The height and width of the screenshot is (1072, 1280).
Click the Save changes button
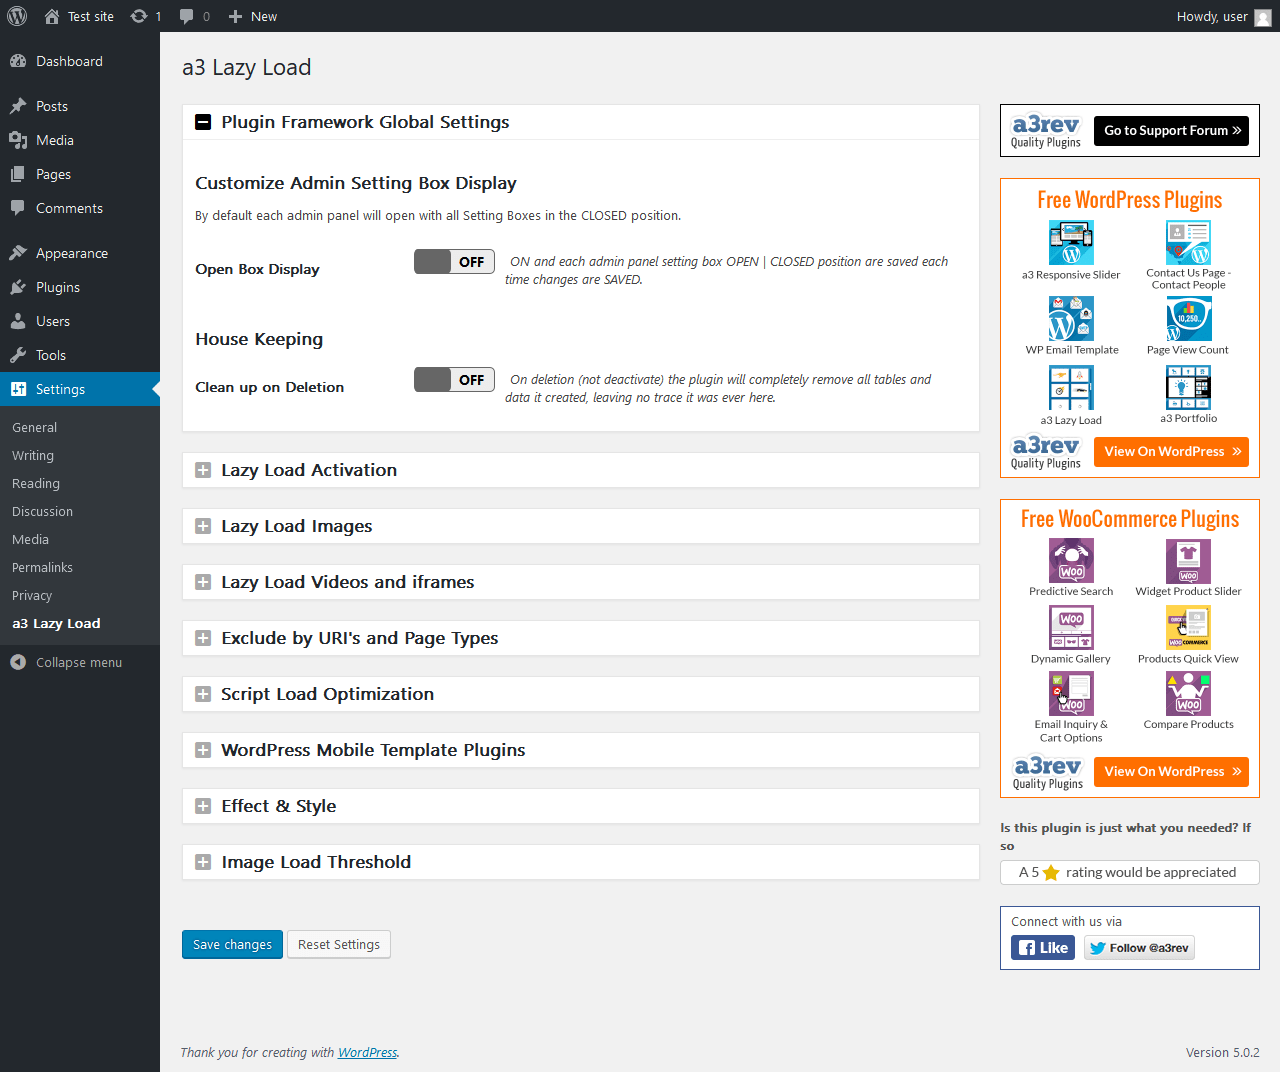coord(232,944)
